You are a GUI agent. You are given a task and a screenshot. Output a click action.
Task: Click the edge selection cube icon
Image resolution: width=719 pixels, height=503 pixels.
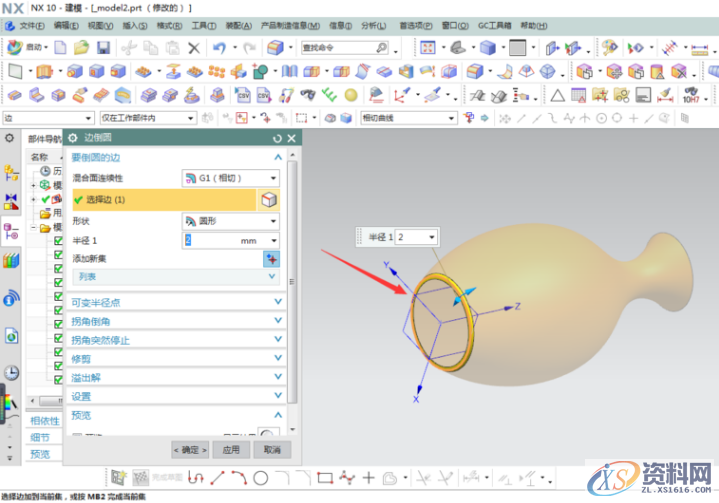click(269, 200)
